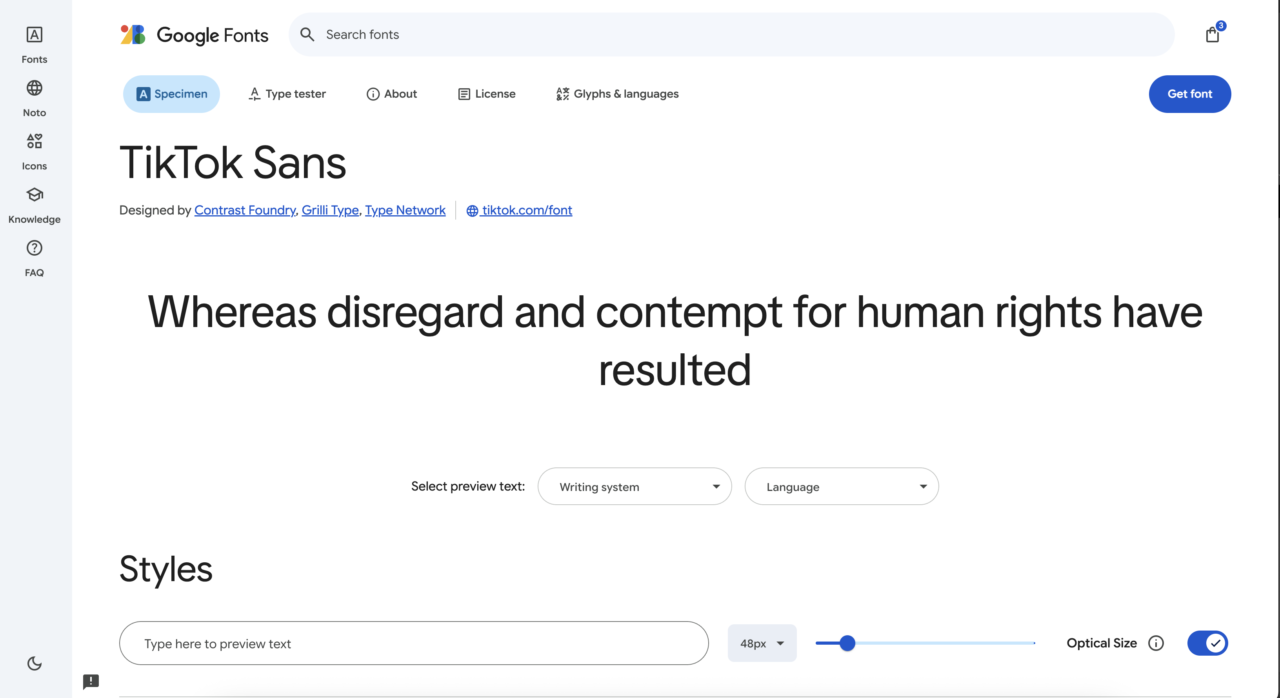Click the Optical Size info icon
The height and width of the screenshot is (698, 1280).
1156,643
